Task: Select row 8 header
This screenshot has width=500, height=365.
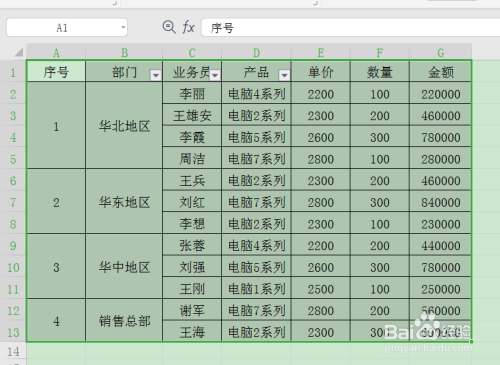Action: (x=13, y=224)
